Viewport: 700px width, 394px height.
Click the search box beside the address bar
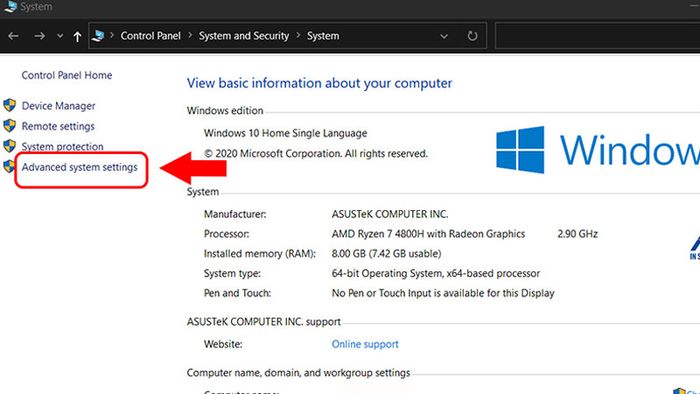pyautogui.click(x=597, y=36)
